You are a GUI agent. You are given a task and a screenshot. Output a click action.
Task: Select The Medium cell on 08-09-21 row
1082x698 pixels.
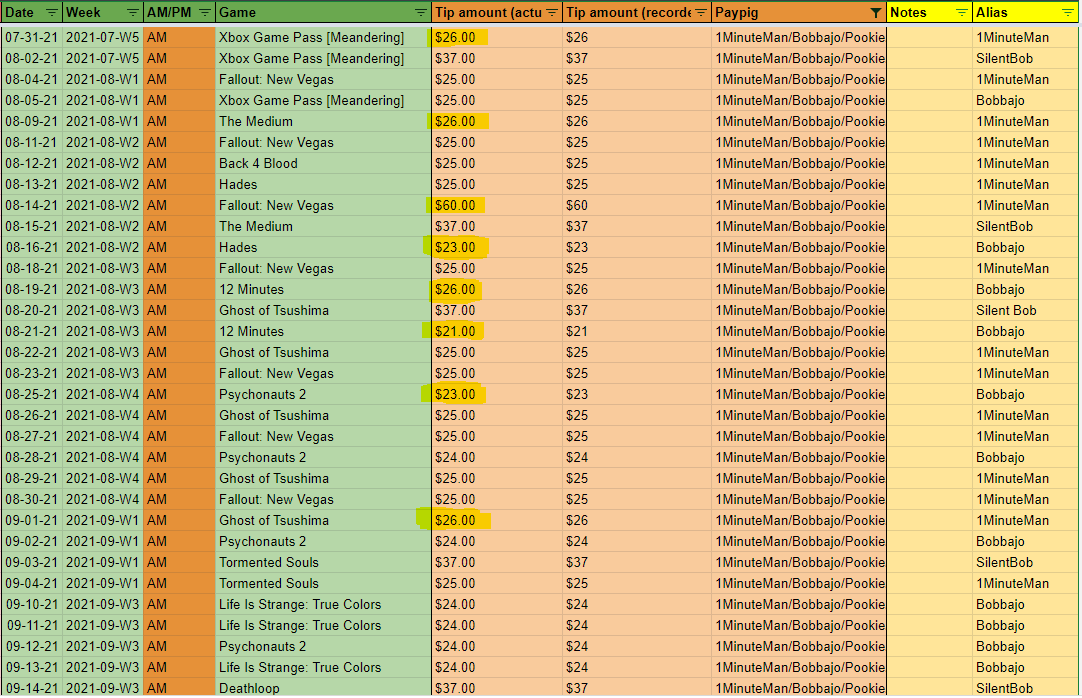[x=323, y=121]
